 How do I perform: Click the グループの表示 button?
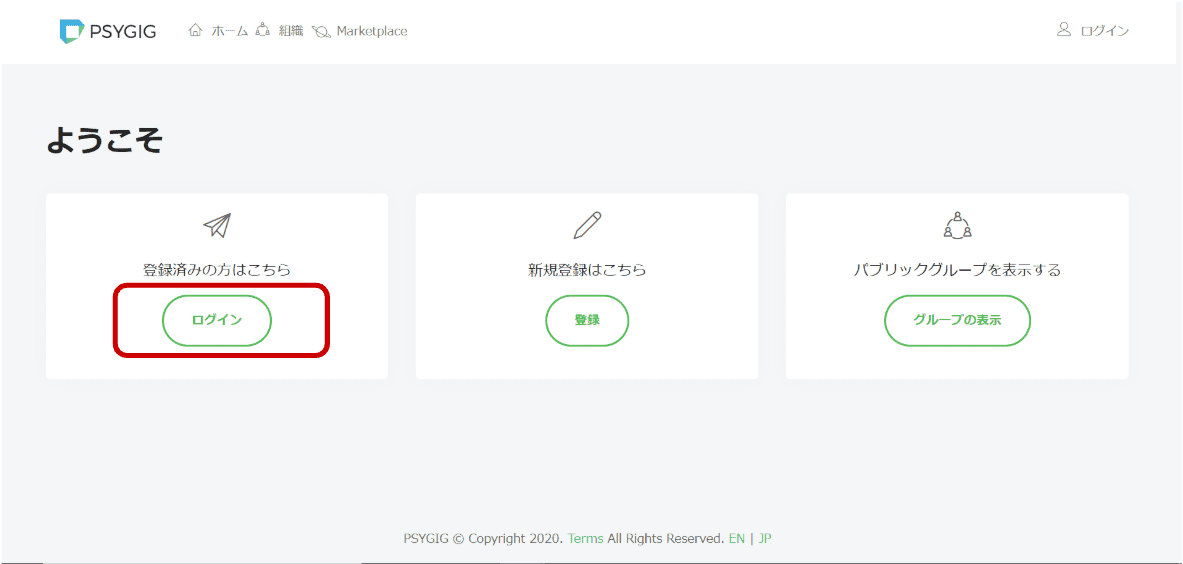click(x=957, y=320)
